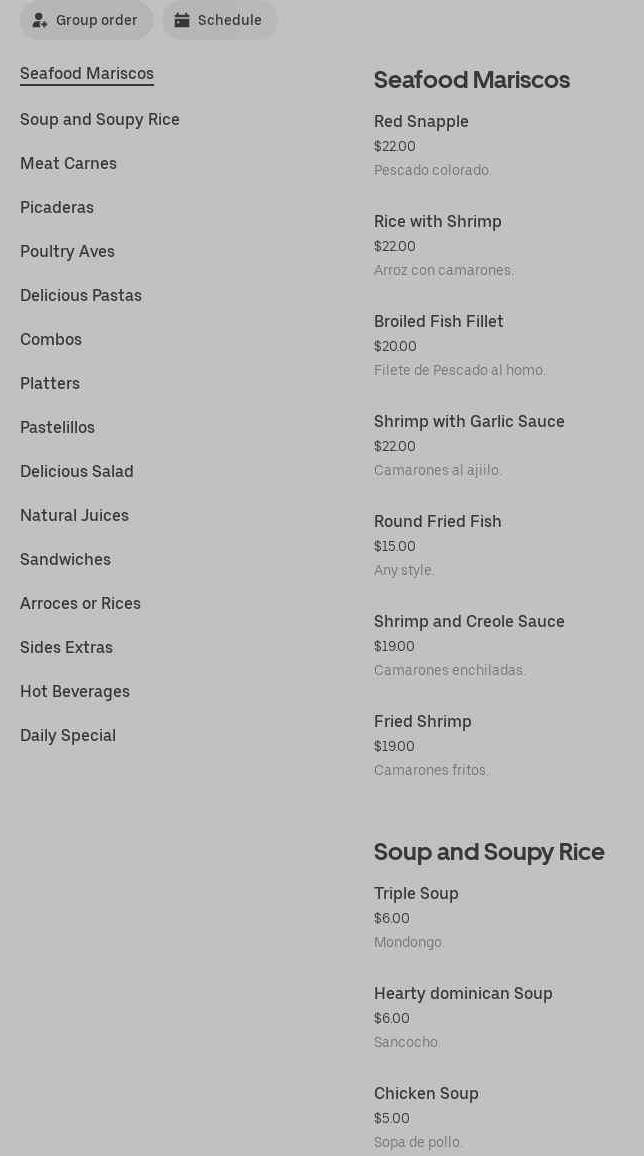Go to Hot Beverages section
Screen dimensions: 644x1156
tap(75, 692)
